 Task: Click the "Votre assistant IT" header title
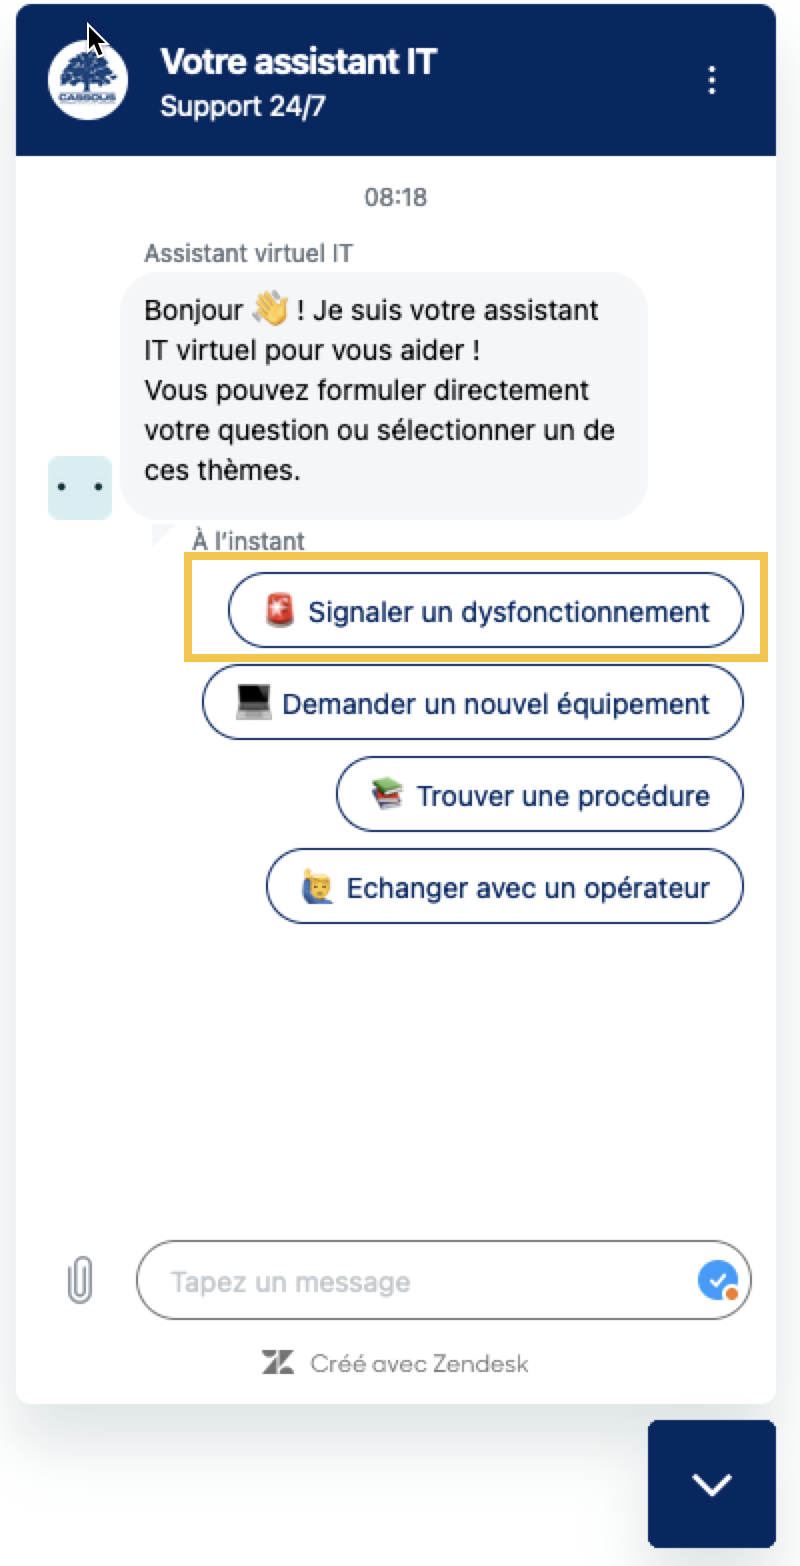click(x=298, y=62)
